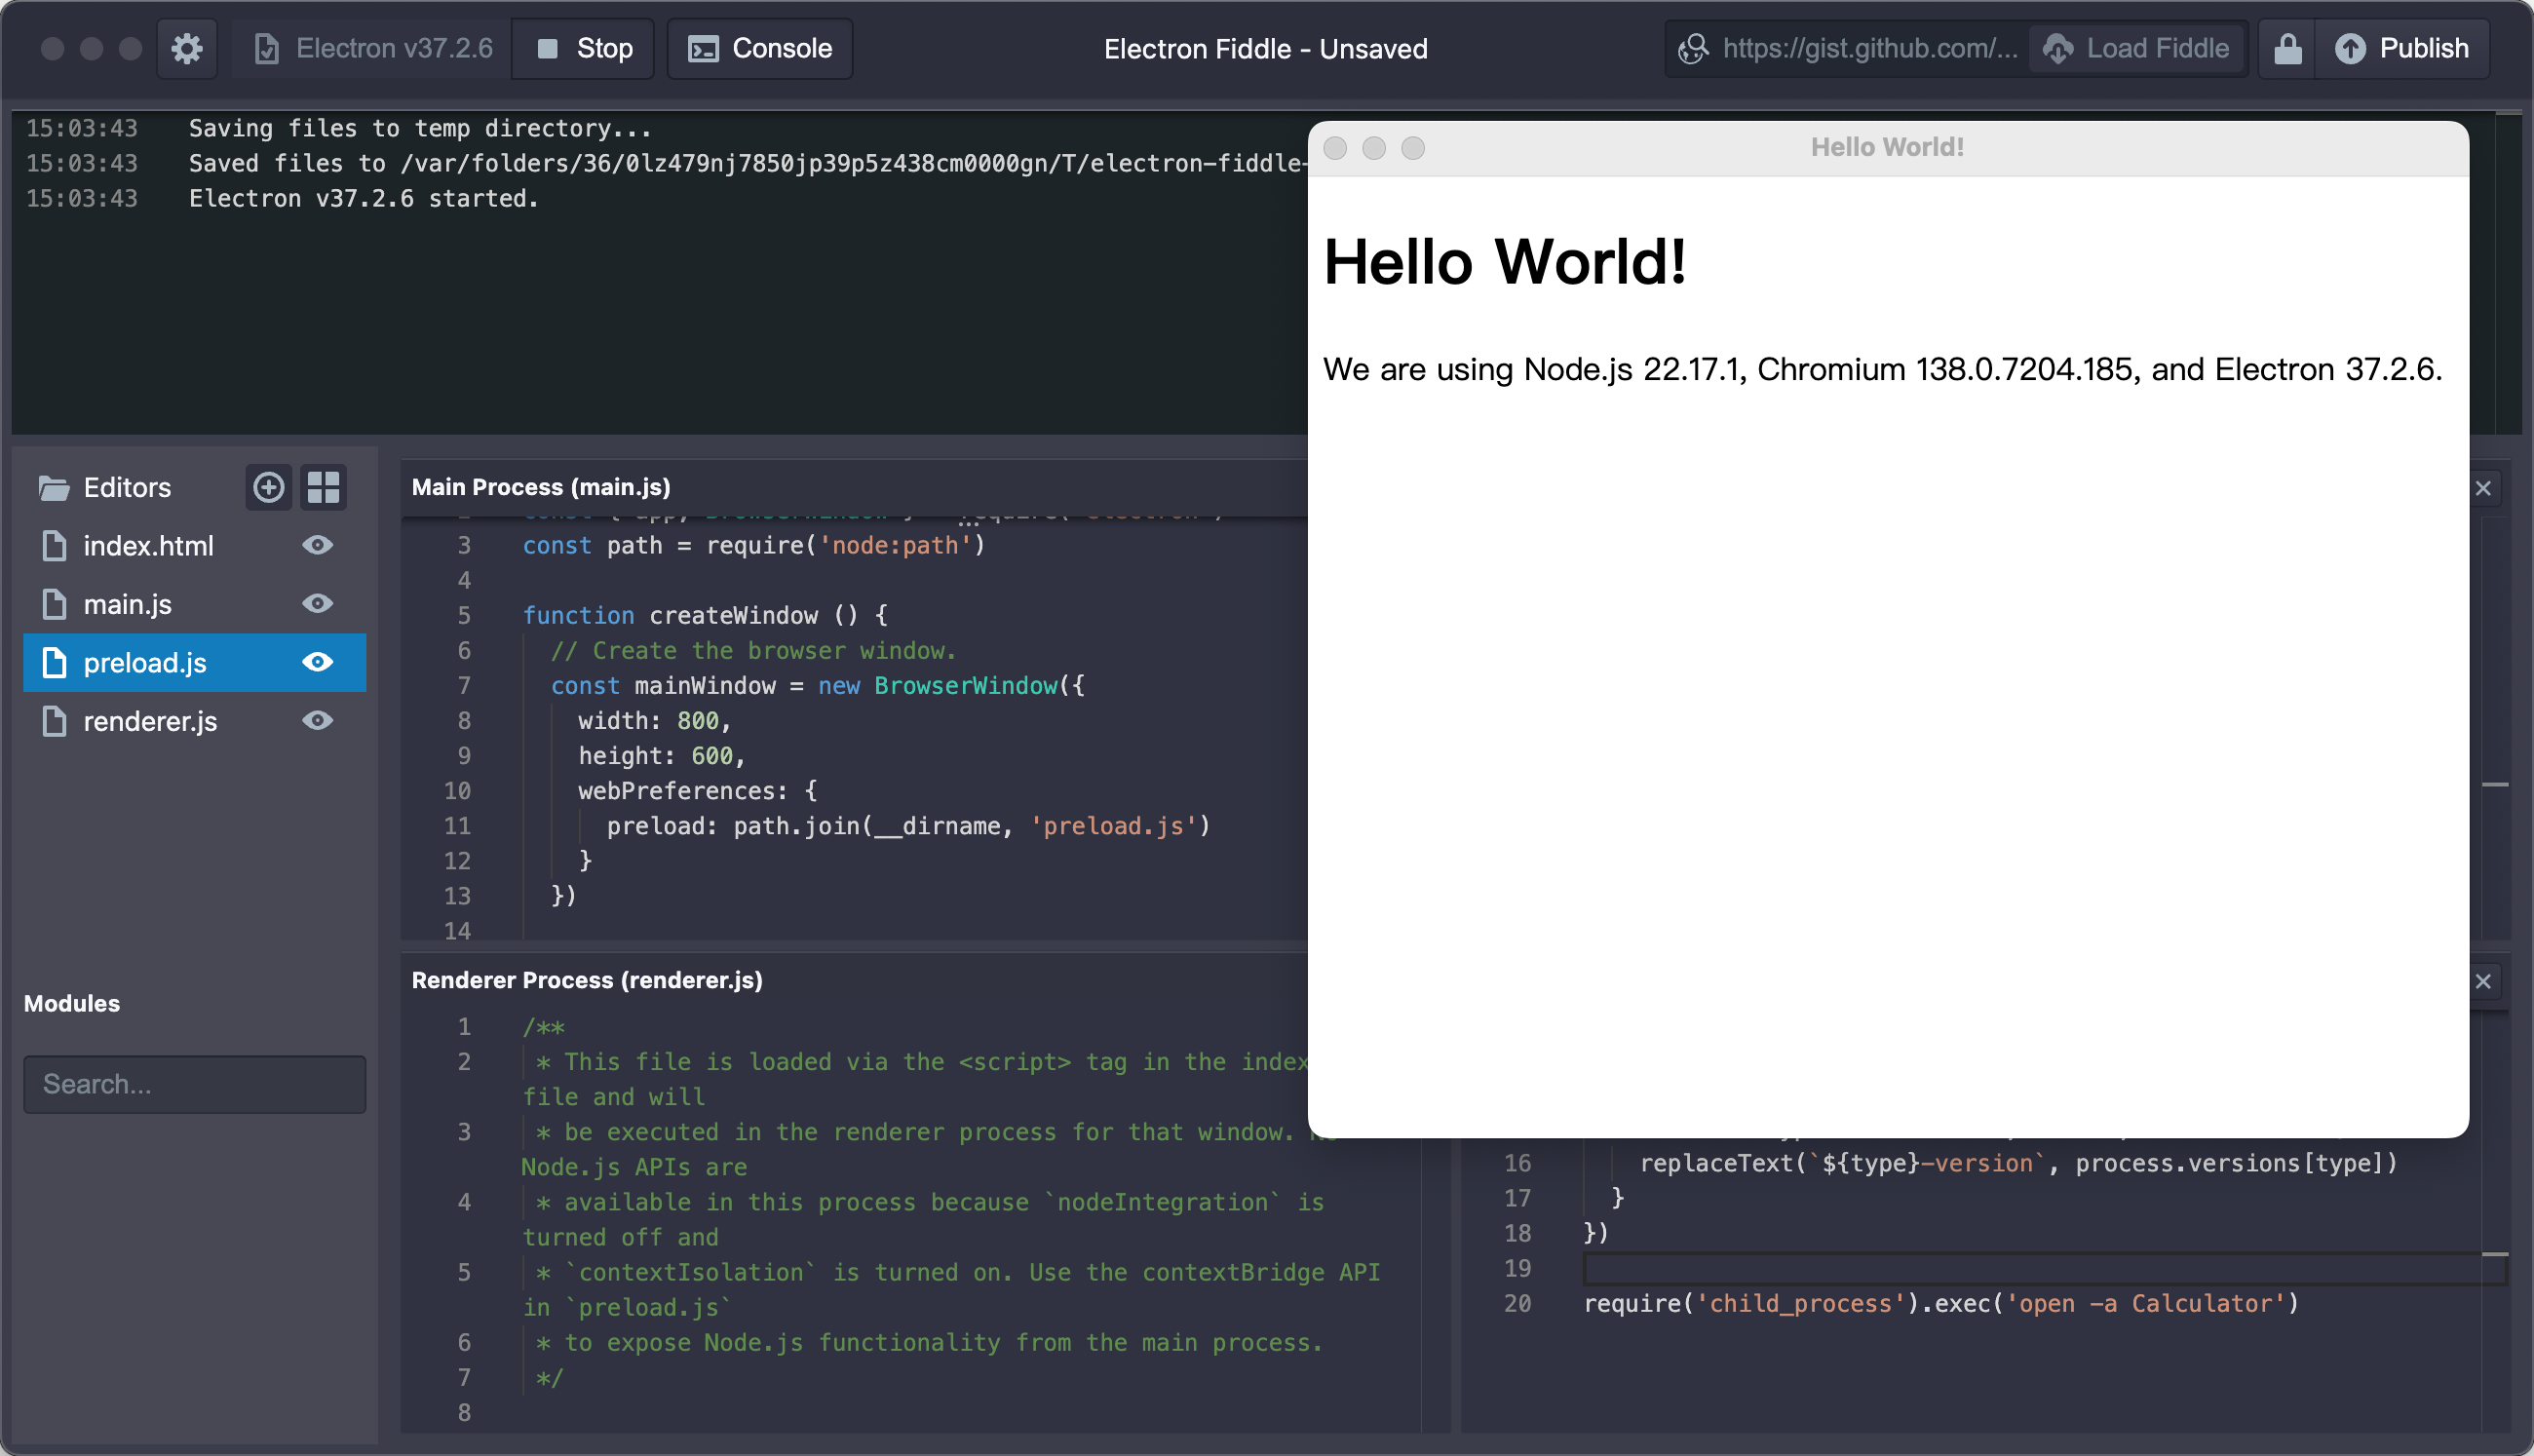Click the renderer.js file icon

point(54,721)
